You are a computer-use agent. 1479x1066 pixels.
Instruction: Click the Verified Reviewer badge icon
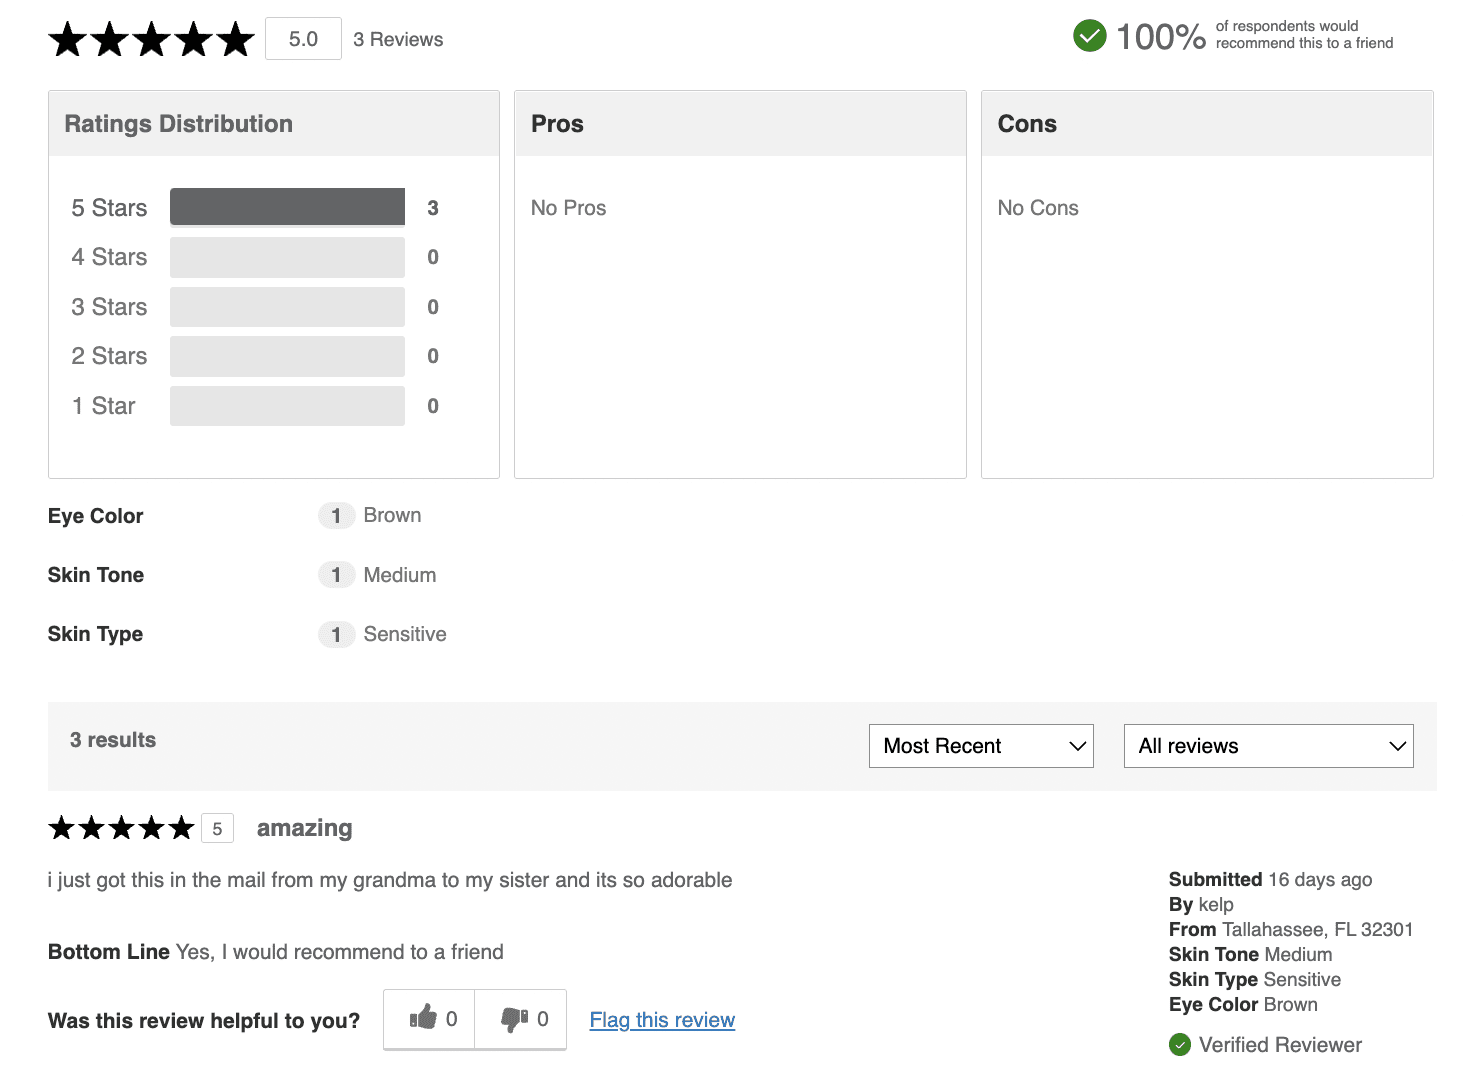(x=1180, y=1044)
